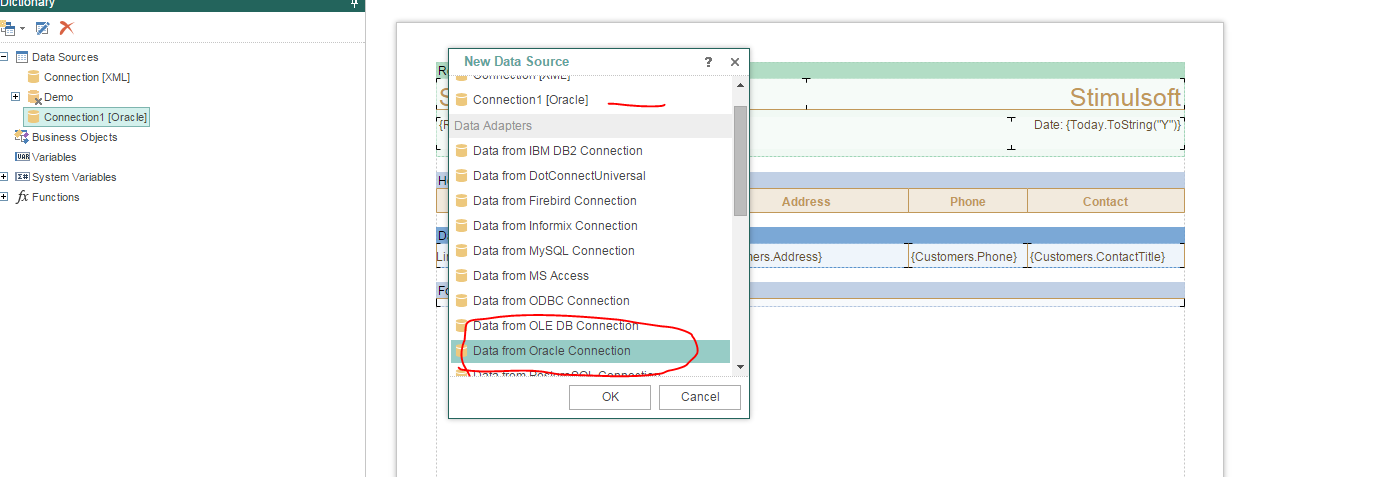Screen dimensions: 1375x477
Task: Select Variables in the dictionary tree
Action: click(54, 157)
